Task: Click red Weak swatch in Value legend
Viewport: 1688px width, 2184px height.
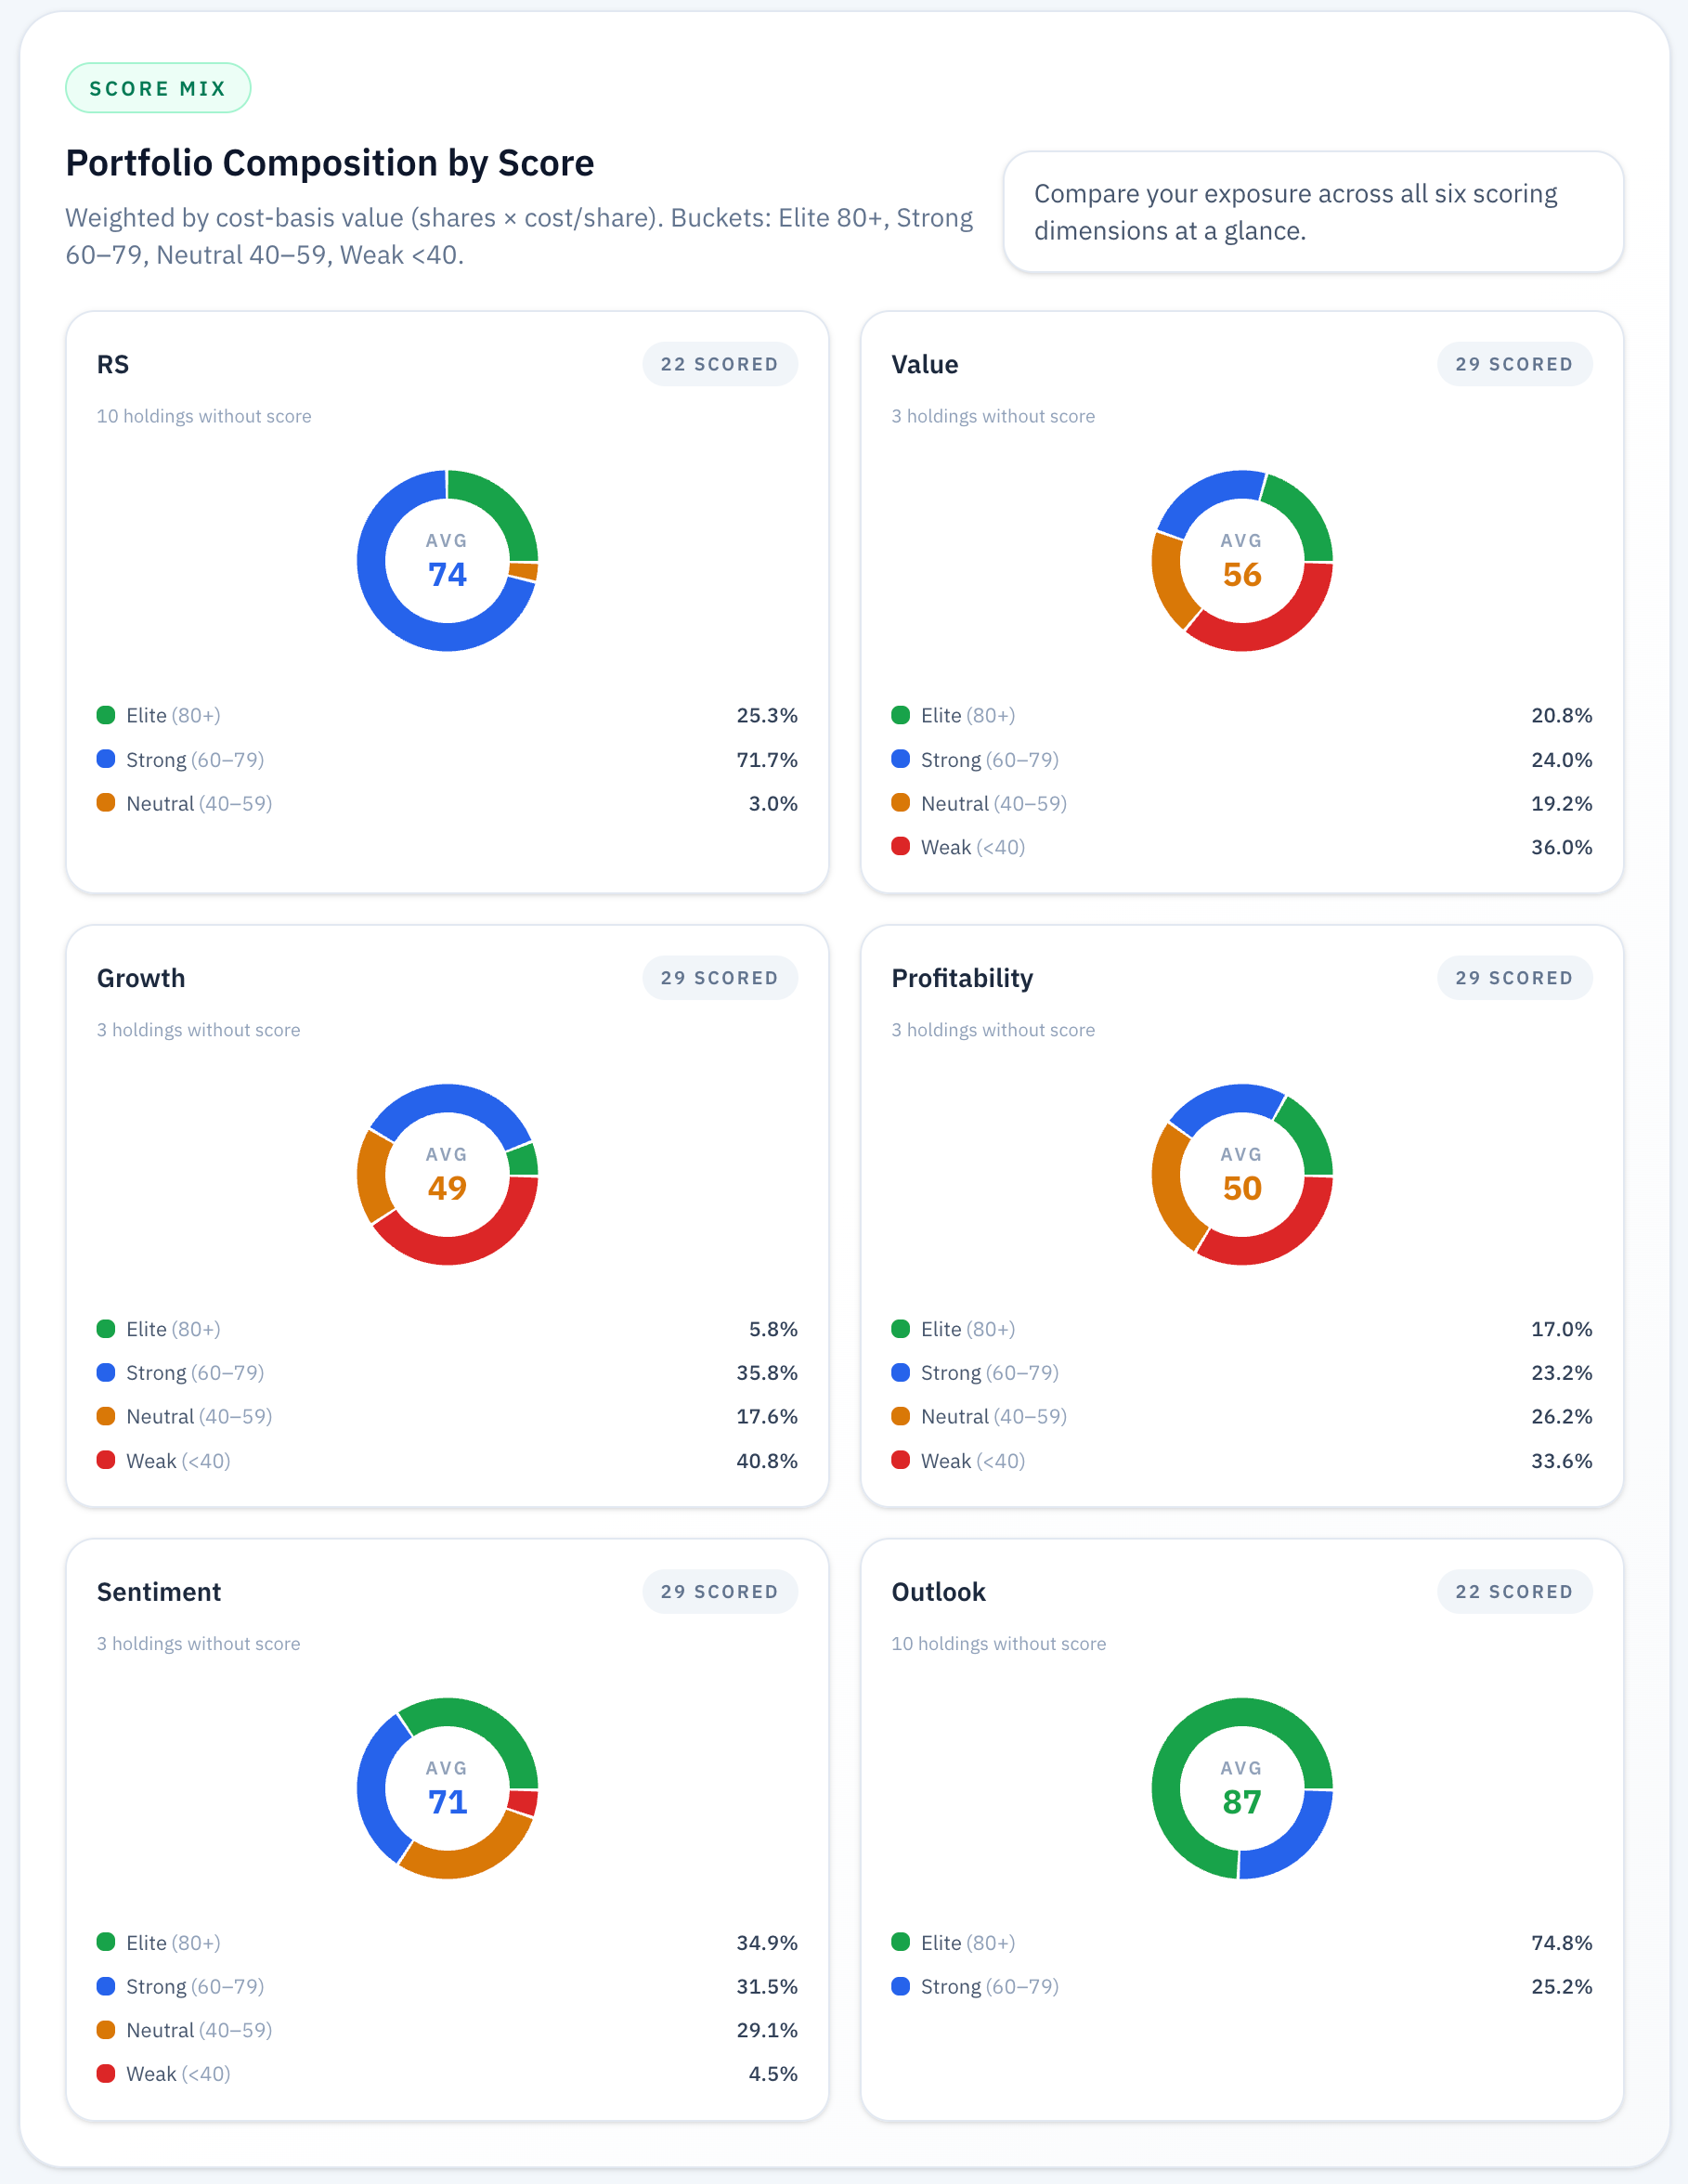Action: (900, 847)
